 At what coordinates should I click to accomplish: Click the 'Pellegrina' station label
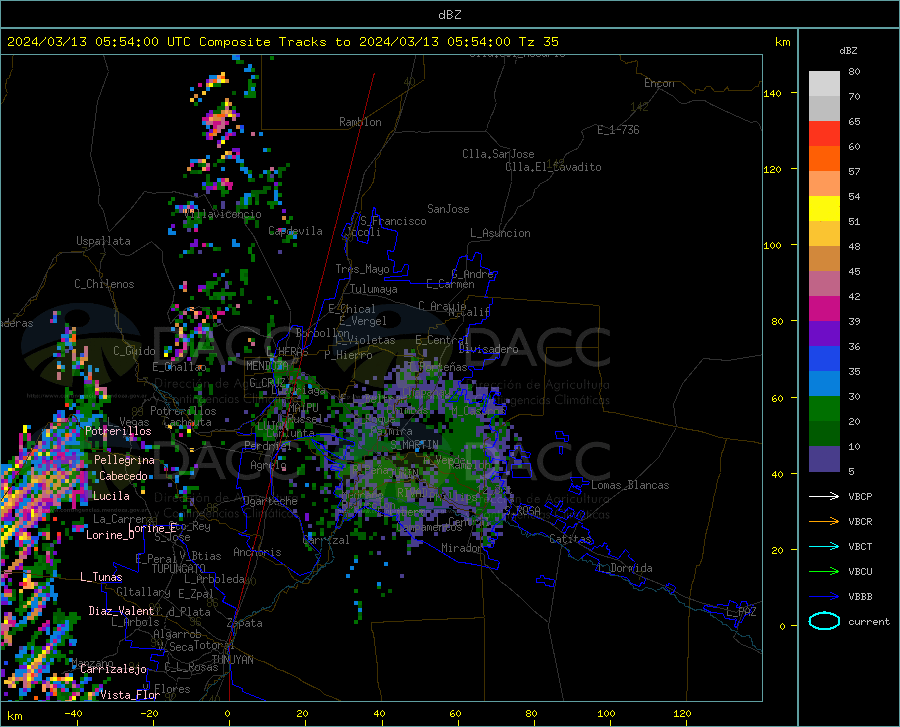click(124, 460)
